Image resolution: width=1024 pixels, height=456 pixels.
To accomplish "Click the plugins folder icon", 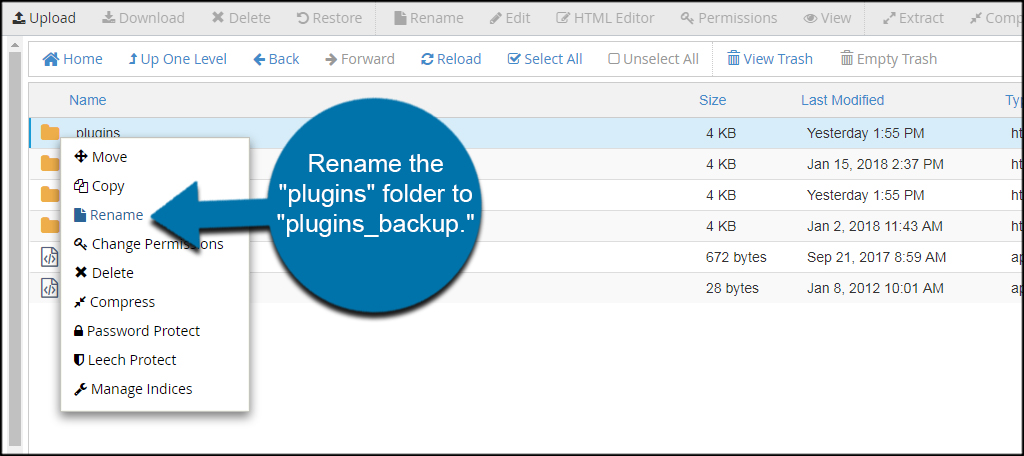I will 50,133.
